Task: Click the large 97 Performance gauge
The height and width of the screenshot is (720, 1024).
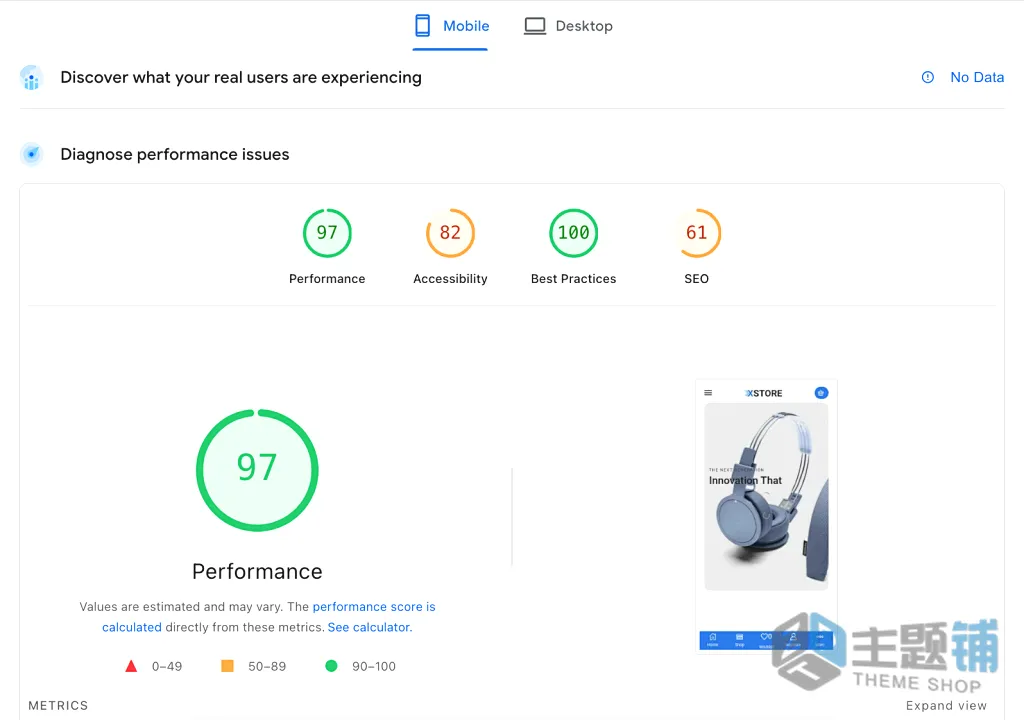Action: (x=257, y=470)
